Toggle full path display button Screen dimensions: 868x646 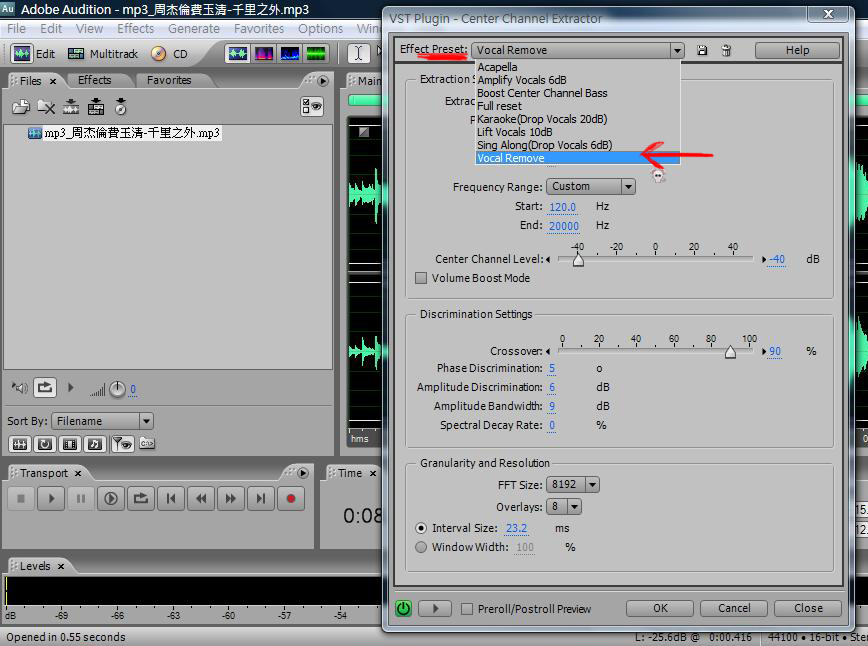click(x=147, y=443)
